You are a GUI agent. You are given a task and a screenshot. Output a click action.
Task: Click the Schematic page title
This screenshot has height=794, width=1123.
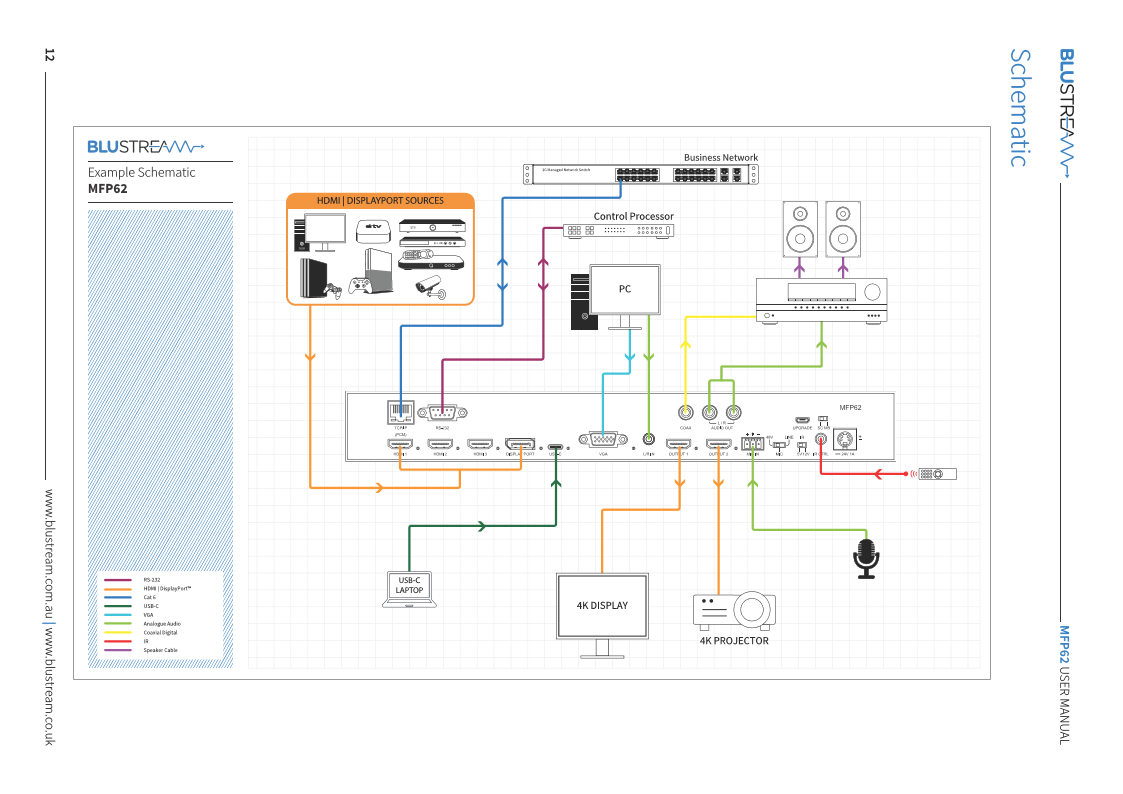[x=1021, y=108]
